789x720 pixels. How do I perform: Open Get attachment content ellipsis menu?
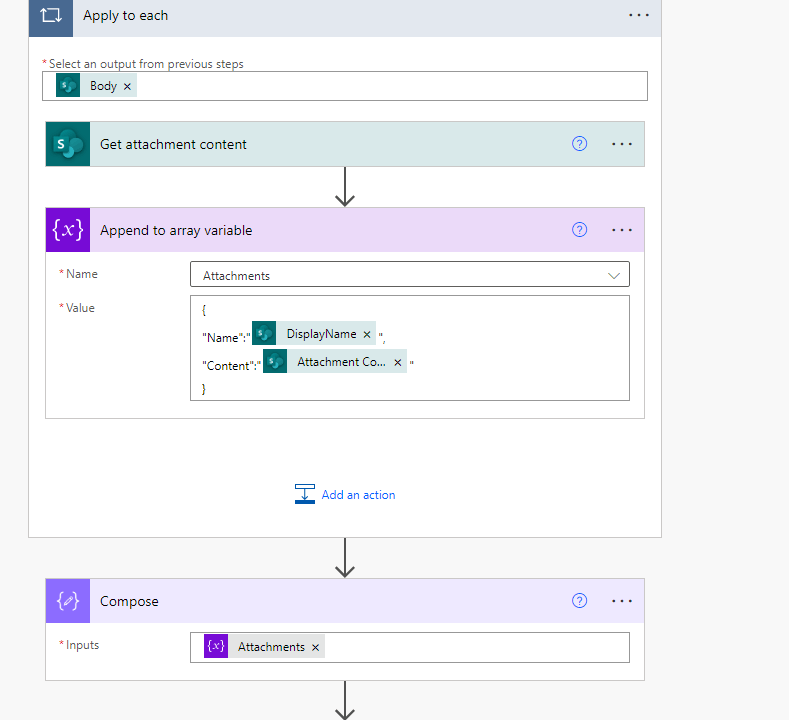621,144
